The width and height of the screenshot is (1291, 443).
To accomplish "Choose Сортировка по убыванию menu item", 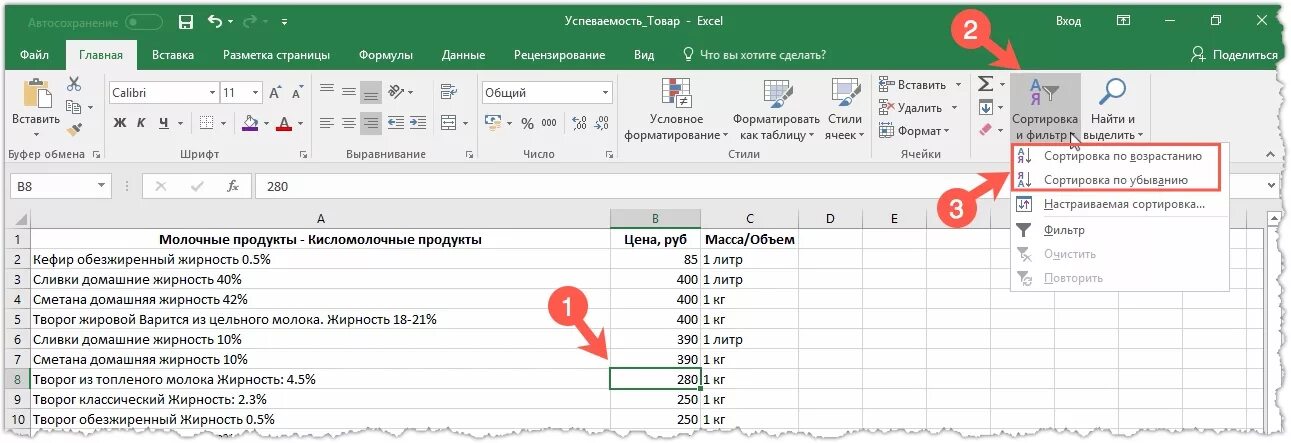I will (x=1115, y=180).
